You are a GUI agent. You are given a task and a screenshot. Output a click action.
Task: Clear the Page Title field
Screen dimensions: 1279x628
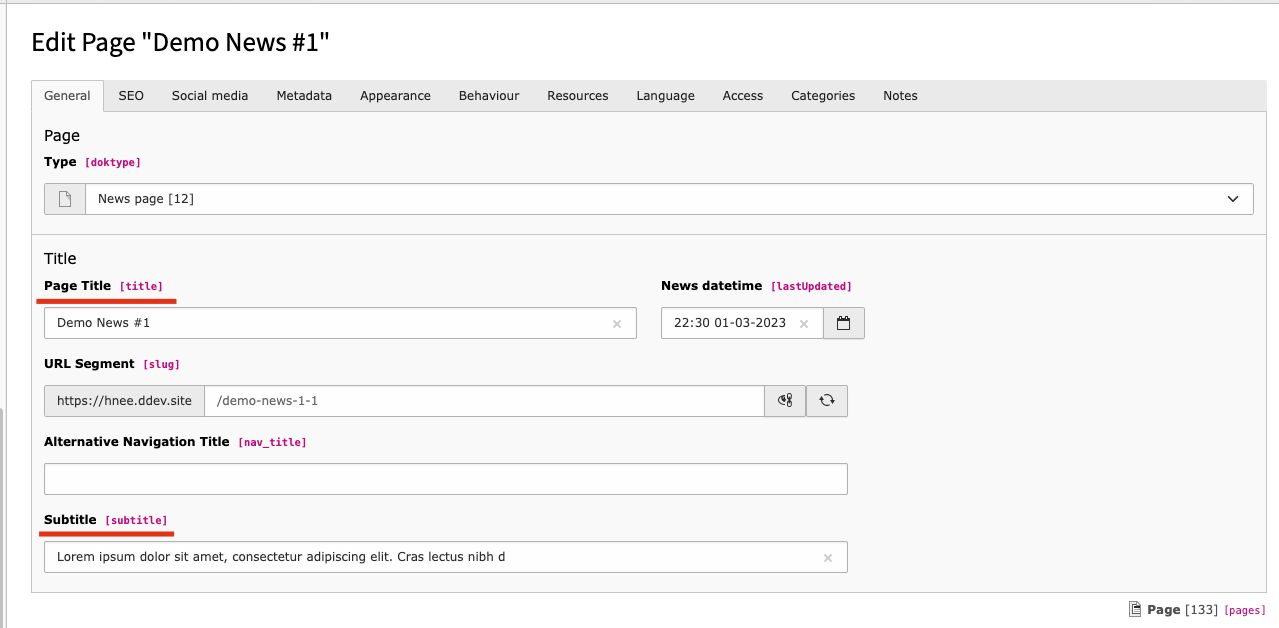tap(617, 324)
